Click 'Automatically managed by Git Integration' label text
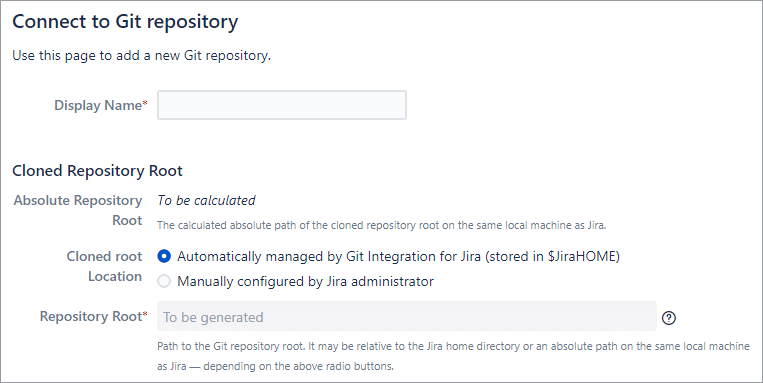Viewport: 763px width, 383px height. (328, 256)
